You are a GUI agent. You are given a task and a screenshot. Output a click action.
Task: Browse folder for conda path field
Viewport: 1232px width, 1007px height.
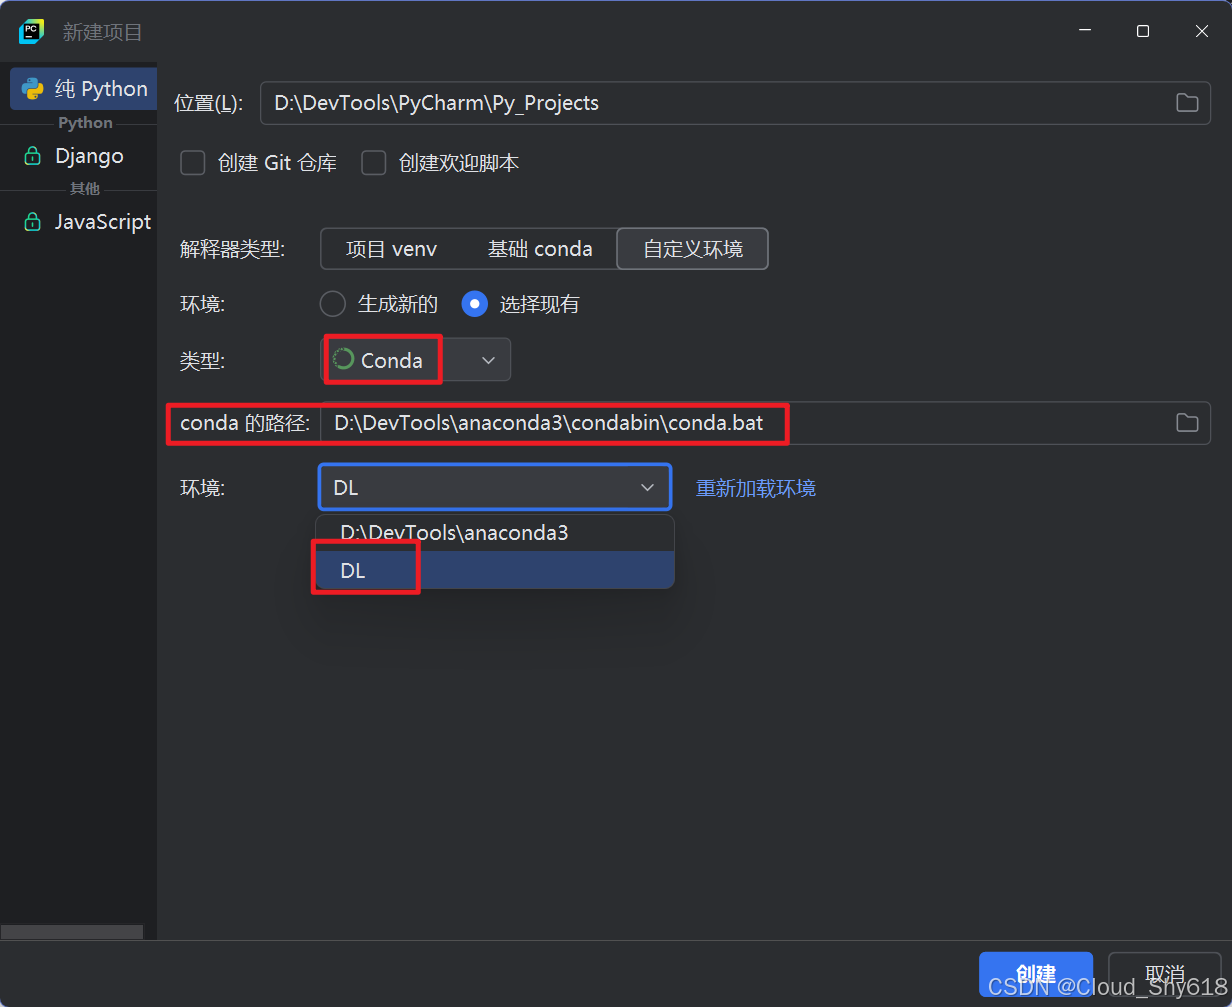(1187, 423)
